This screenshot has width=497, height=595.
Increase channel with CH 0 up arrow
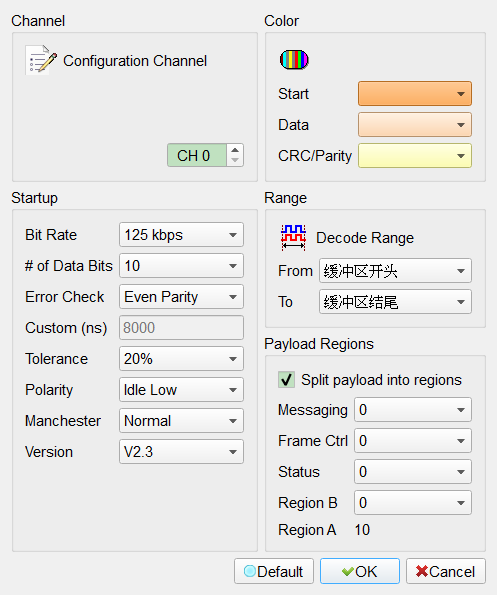pos(235,150)
